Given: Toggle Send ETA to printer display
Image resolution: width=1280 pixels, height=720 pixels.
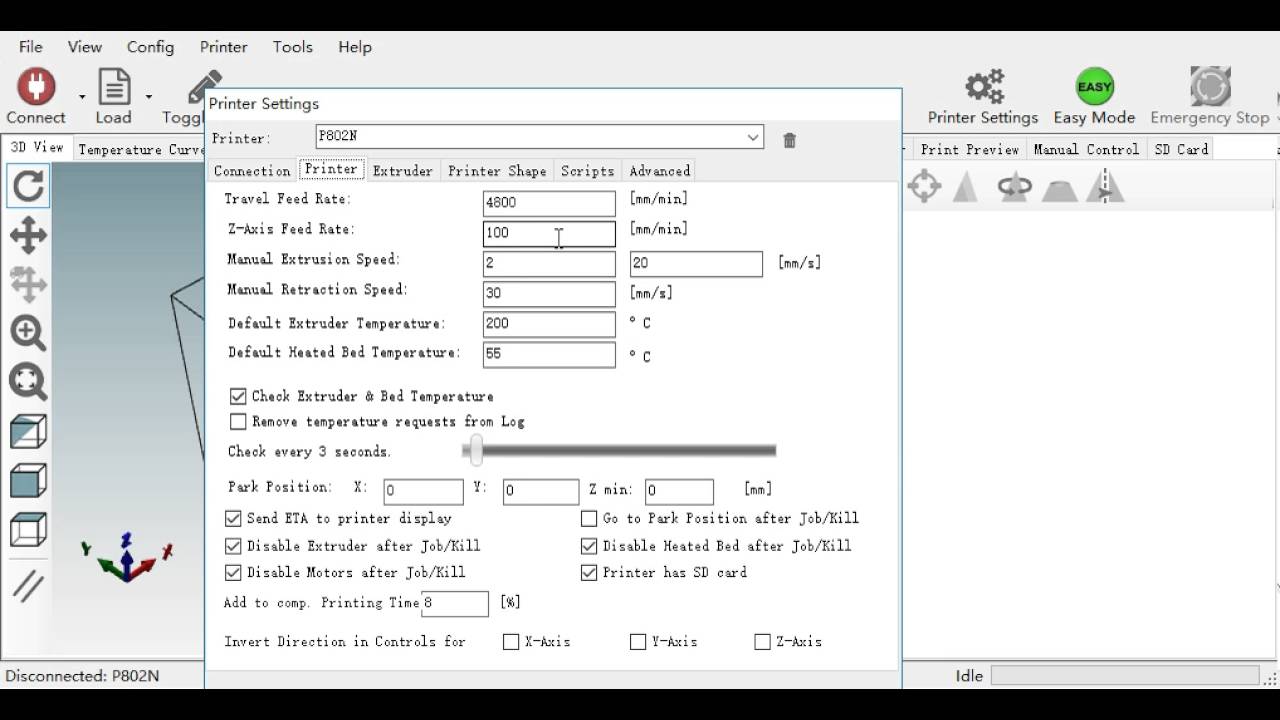Looking at the screenshot, I should pyautogui.click(x=233, y=519).
